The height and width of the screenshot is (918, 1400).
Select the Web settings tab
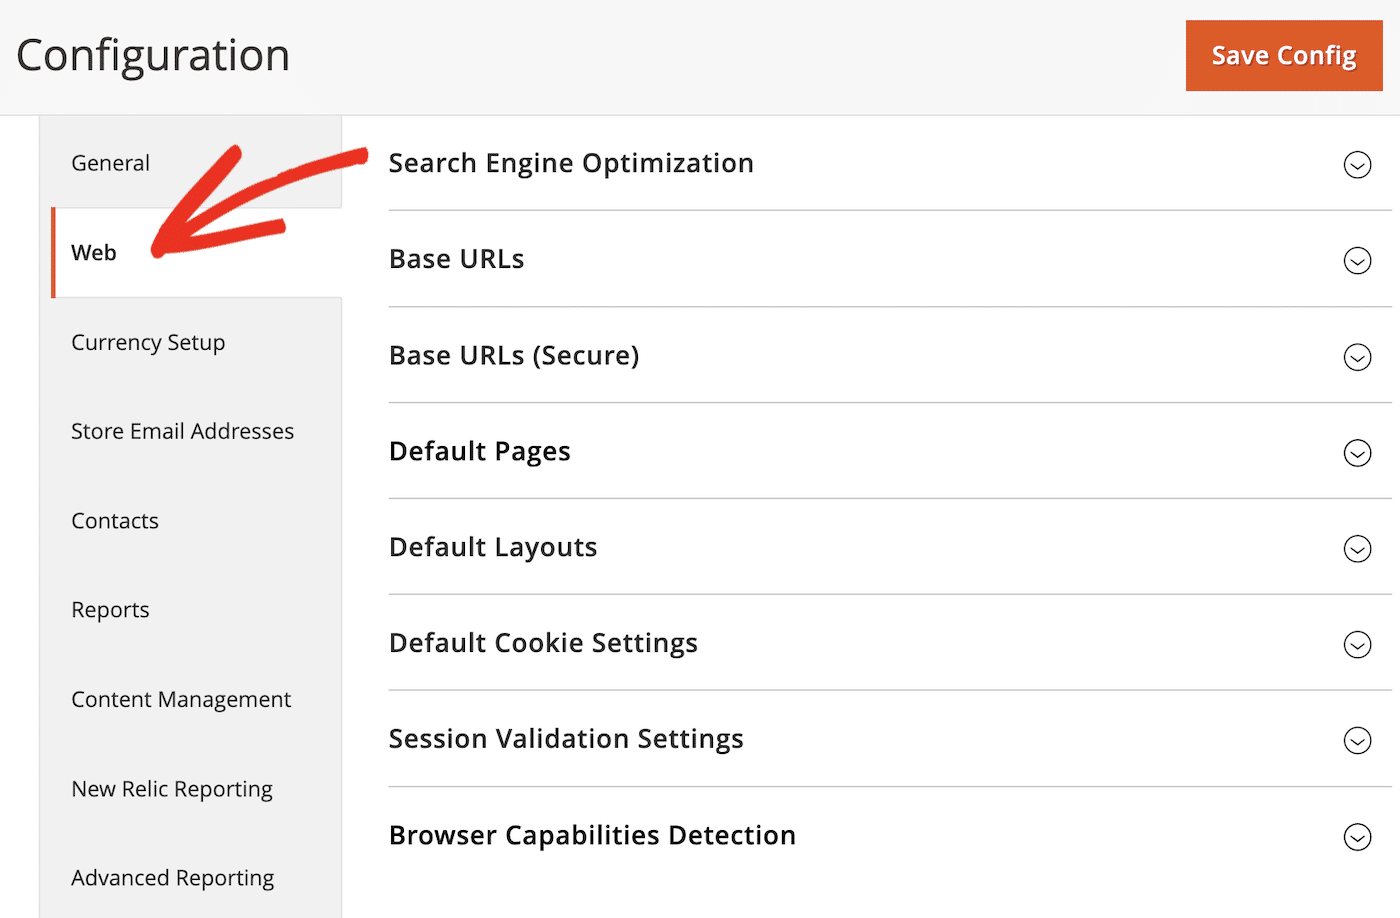[93, 252]
